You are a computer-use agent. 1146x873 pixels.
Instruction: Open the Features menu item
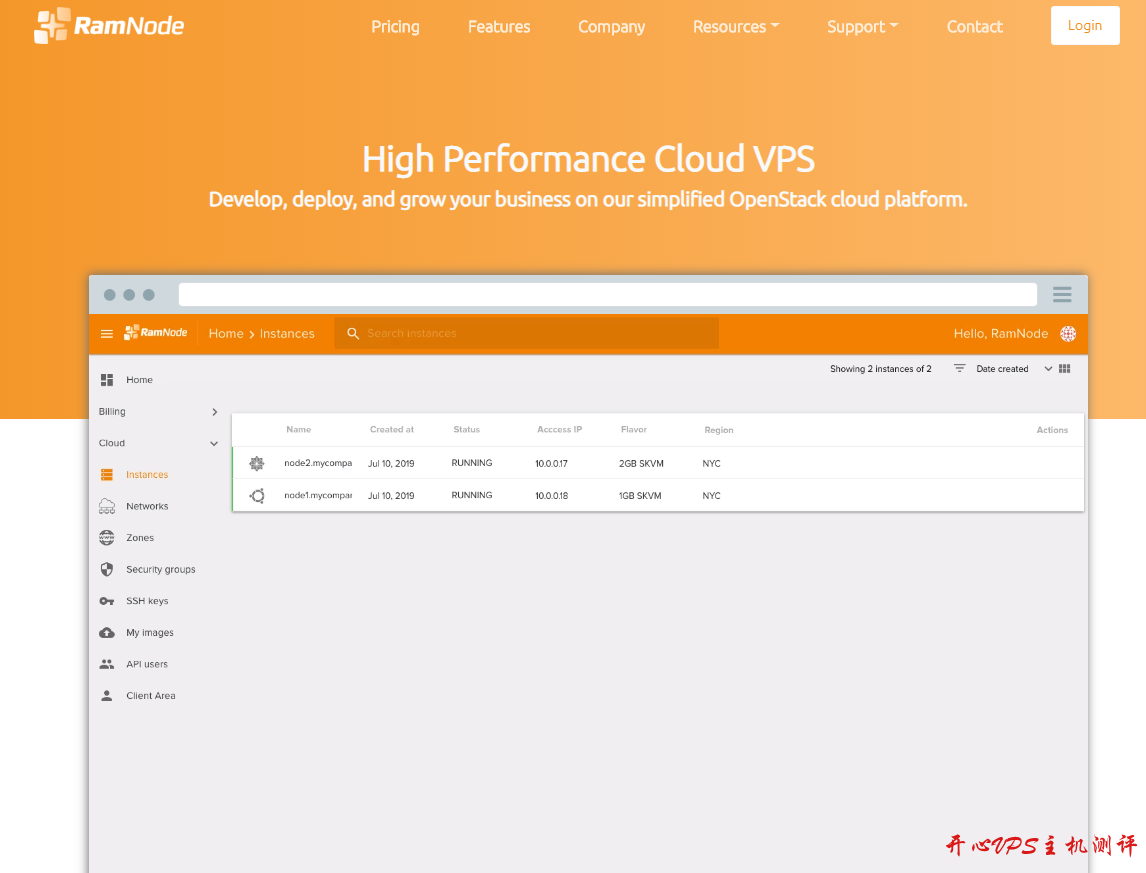tap(499, 27)
